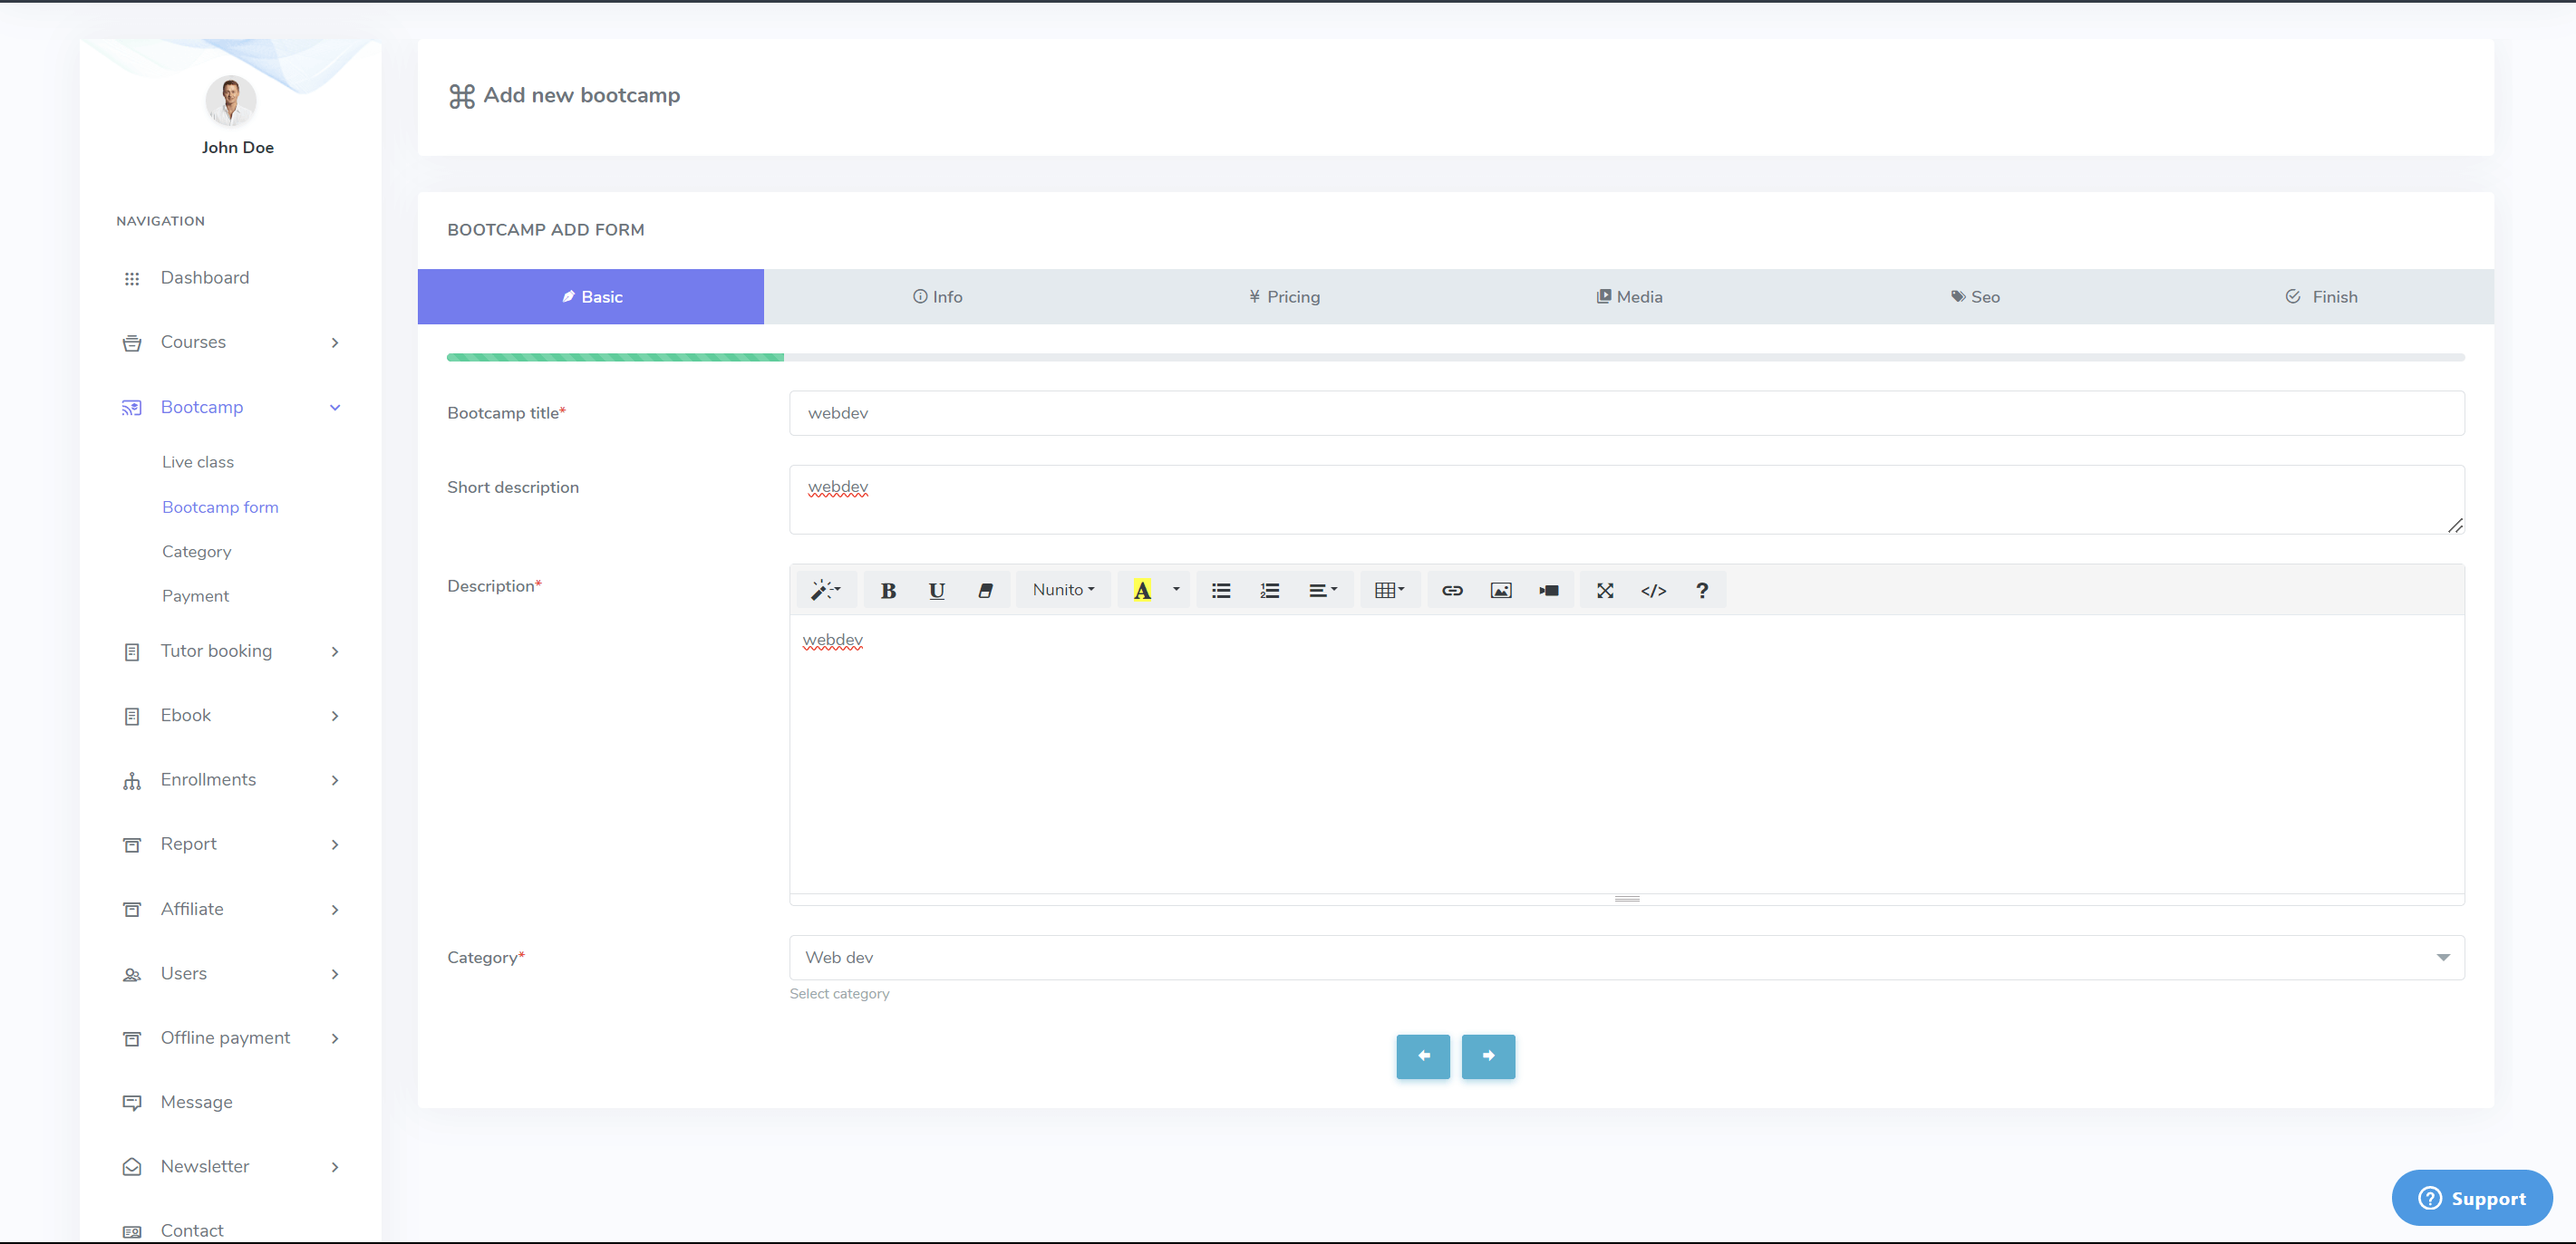This screenshot has width=2576, height=1244.
Task: Open Live class sidebar link
Action: [x=198, y=462]
